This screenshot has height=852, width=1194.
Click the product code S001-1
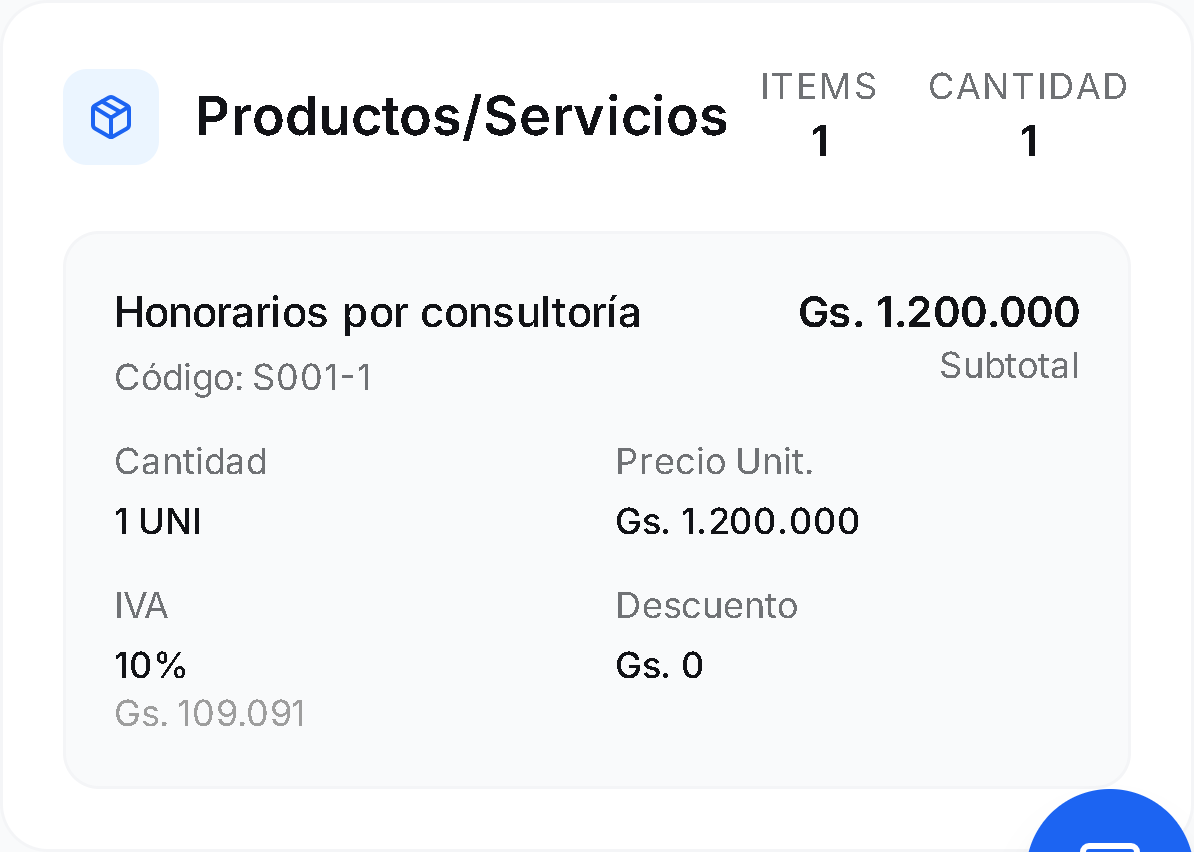click(243, 378)
